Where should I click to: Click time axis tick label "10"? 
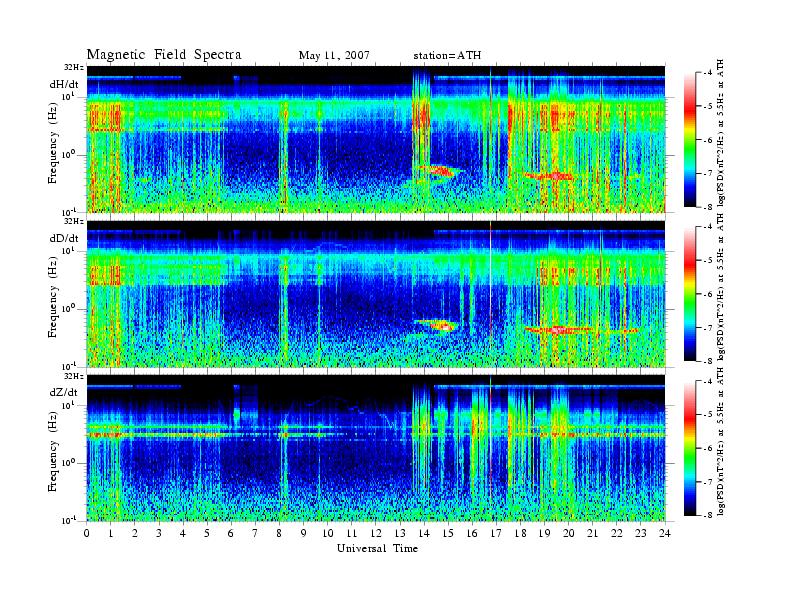click(x=328, y=534)
